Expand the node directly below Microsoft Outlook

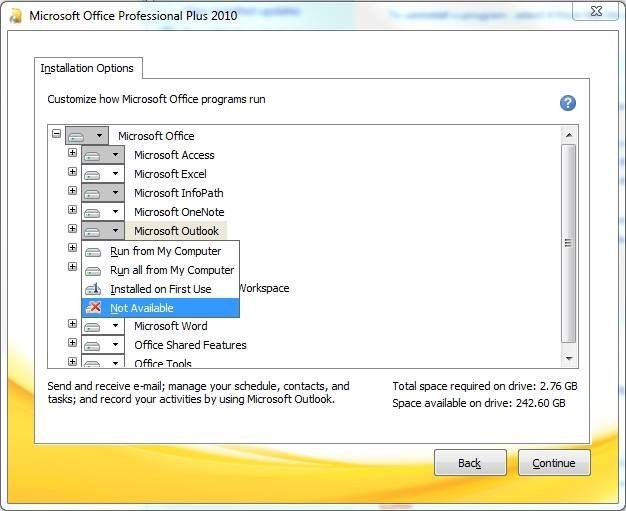[72, 248]
